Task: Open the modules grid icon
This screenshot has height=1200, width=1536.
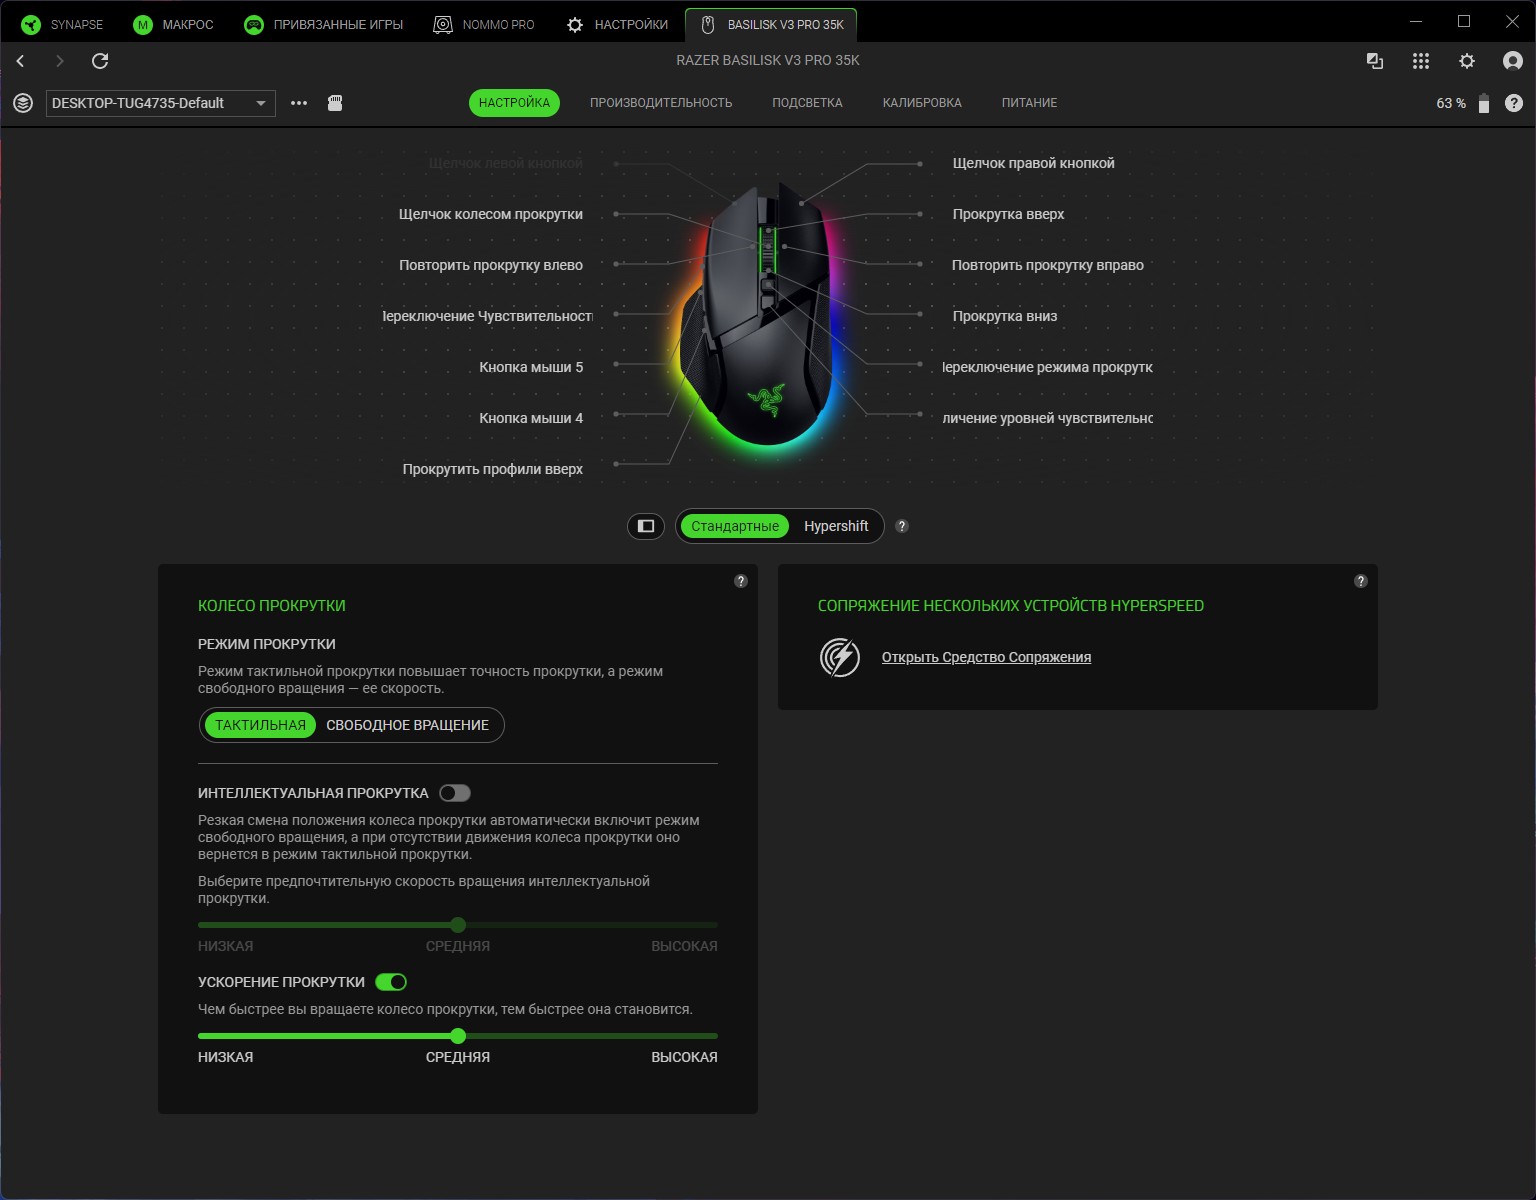Action: (x=1421, y=61)
